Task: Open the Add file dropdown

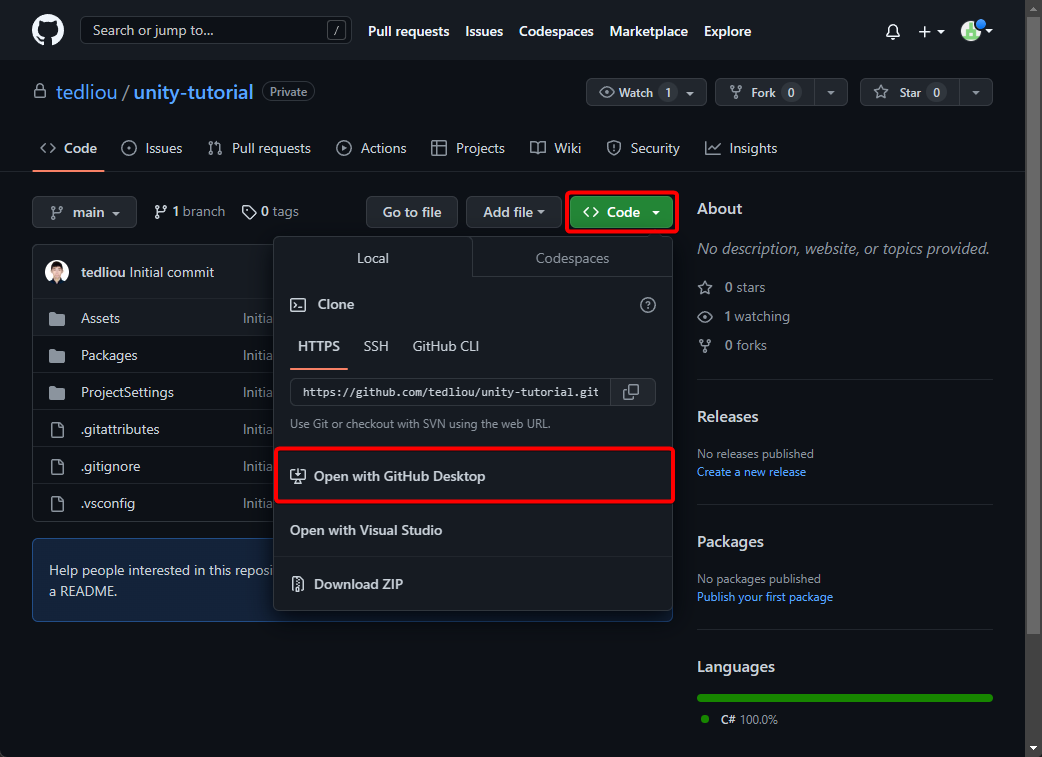Action: [514, 212]
